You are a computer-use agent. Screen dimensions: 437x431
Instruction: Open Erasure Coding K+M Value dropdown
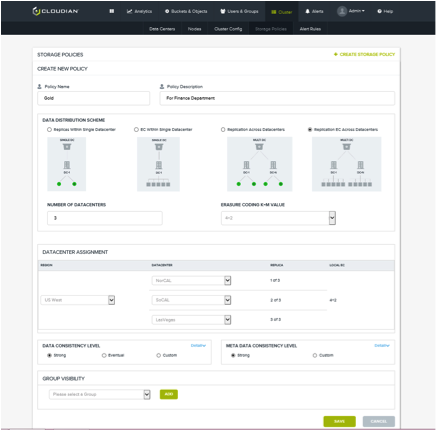pos(278,218)
